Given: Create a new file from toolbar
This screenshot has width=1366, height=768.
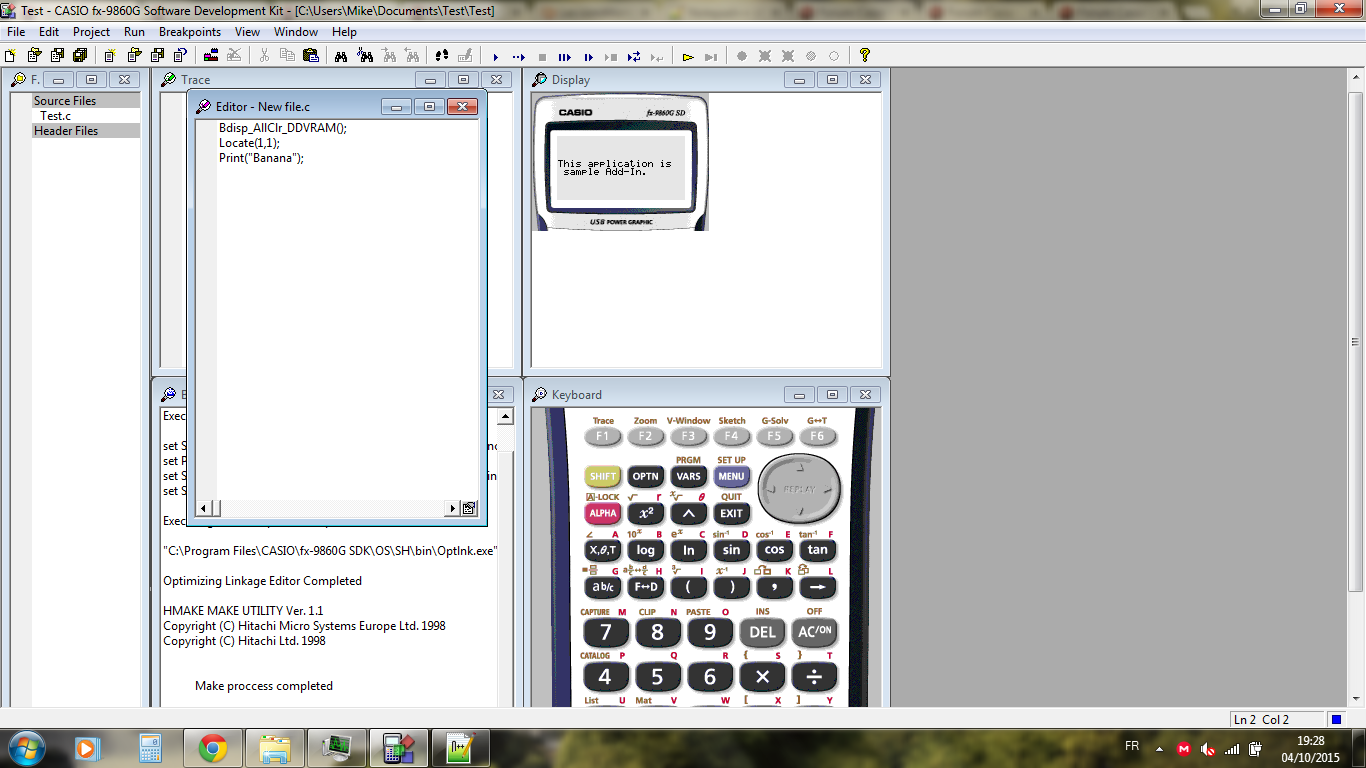Looking at the screenshot, I should point(11,56).
